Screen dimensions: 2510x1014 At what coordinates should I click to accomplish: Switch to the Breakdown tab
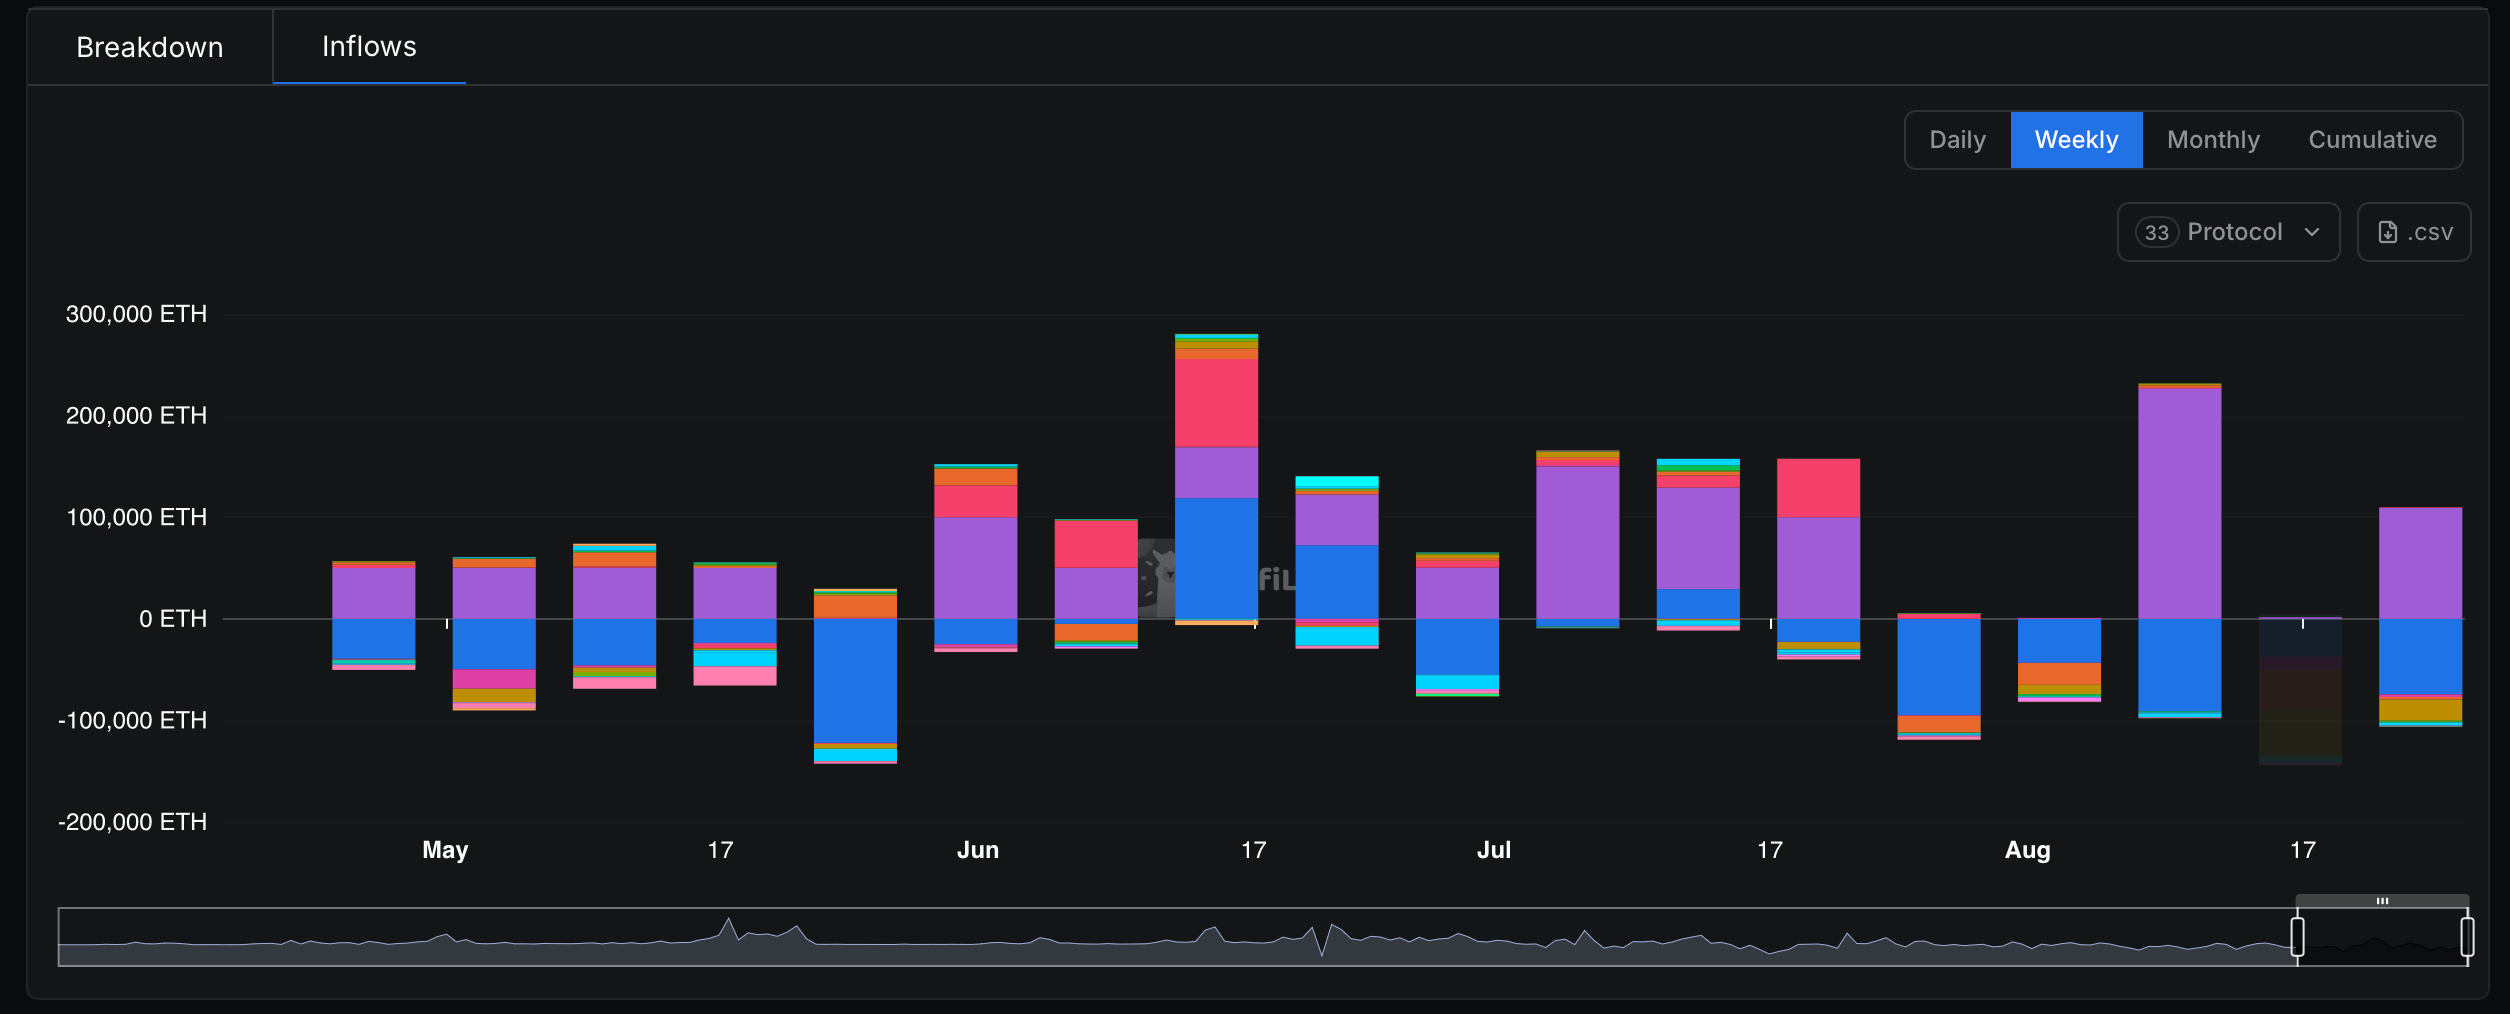pos(149,46)
